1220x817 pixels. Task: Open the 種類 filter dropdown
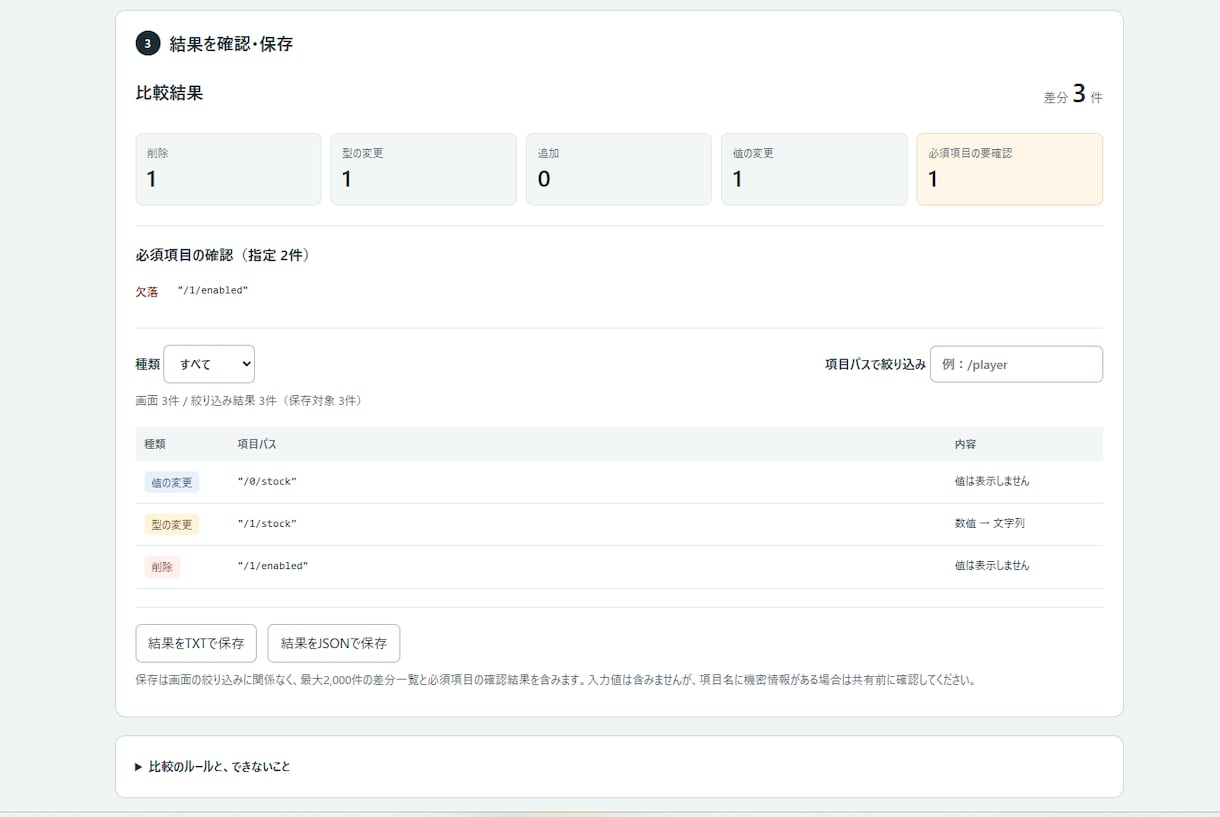(209, 364)
